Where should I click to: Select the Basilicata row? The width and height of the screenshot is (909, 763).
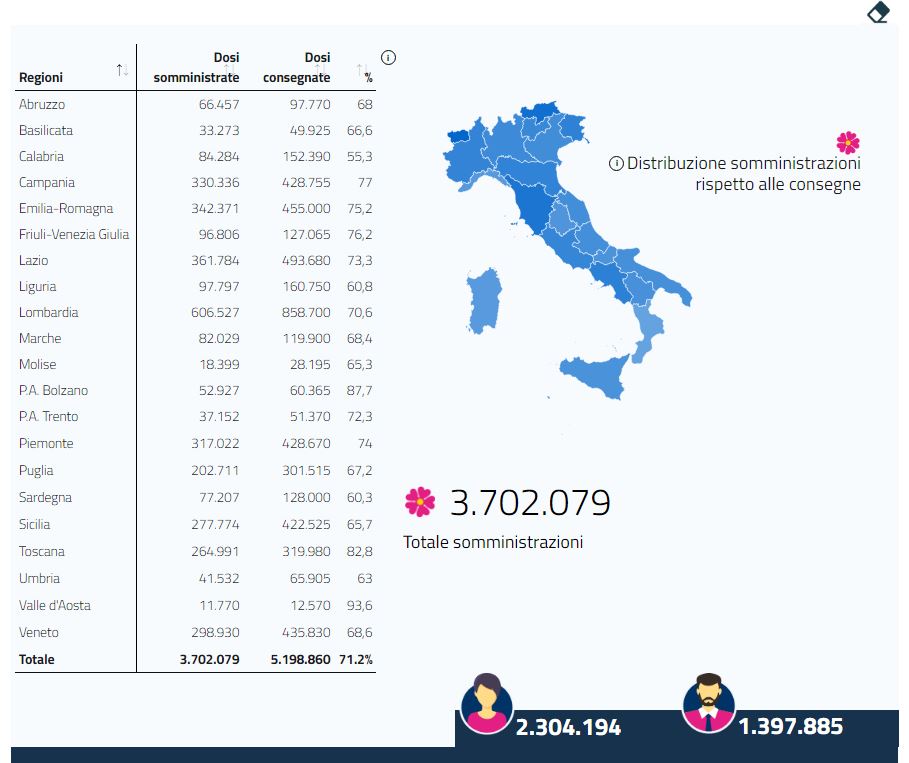pyautogui.click(x=195, y=130)
